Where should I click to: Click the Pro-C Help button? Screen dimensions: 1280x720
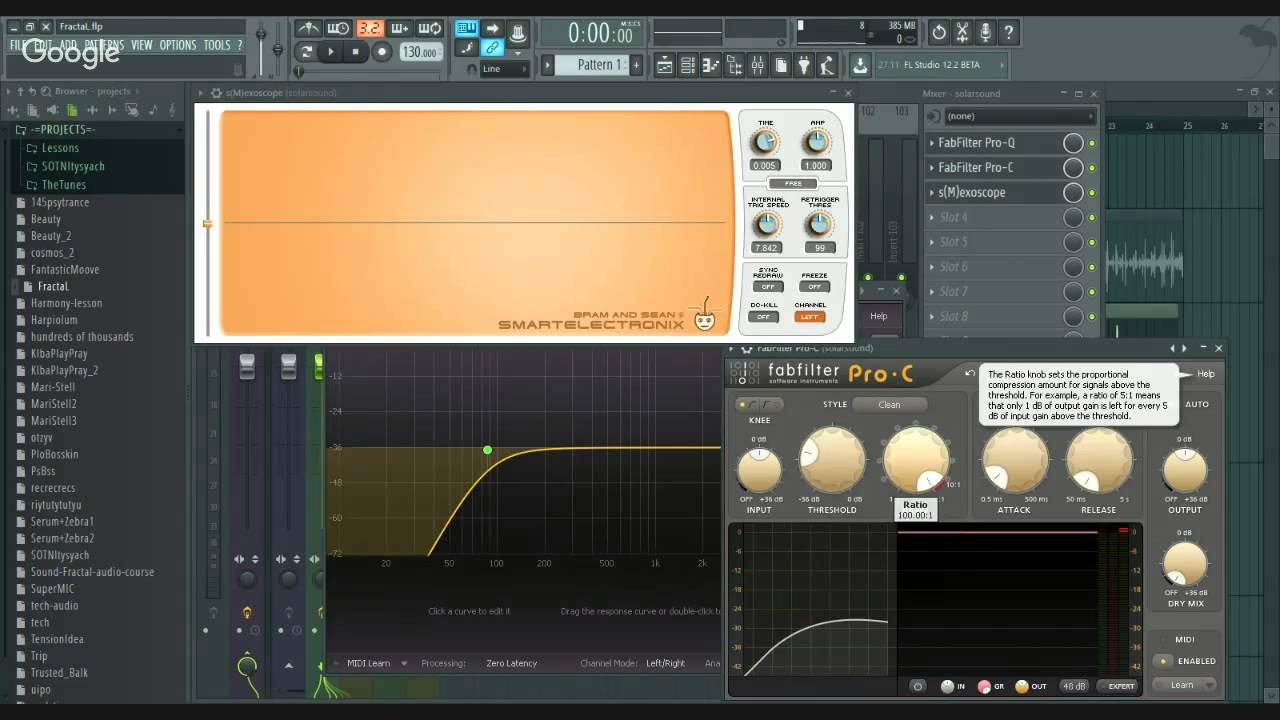click(x=1205, y=373)
